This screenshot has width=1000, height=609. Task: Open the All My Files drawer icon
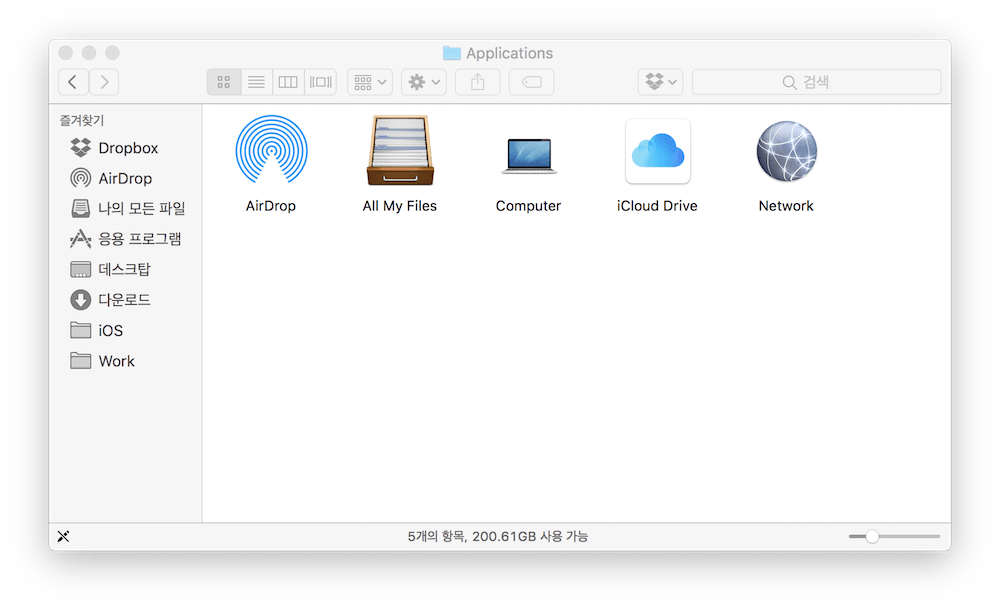click(x=400, y=151)
